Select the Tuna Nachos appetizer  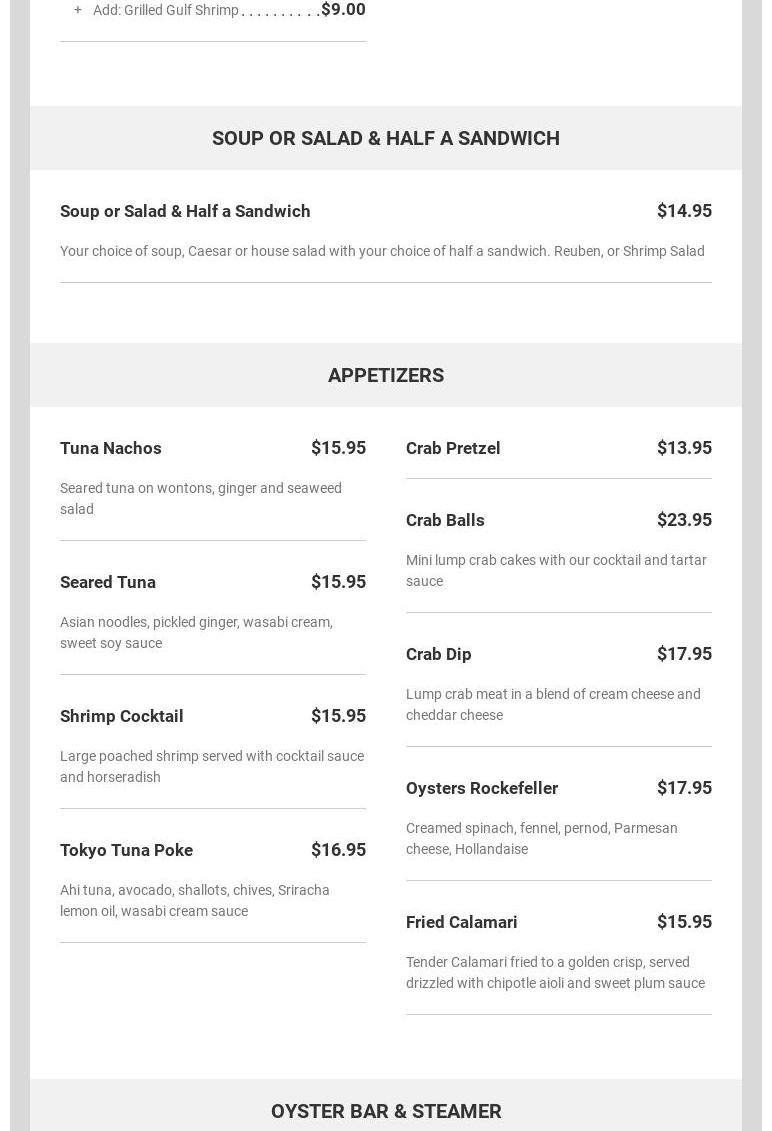[111, 448]
